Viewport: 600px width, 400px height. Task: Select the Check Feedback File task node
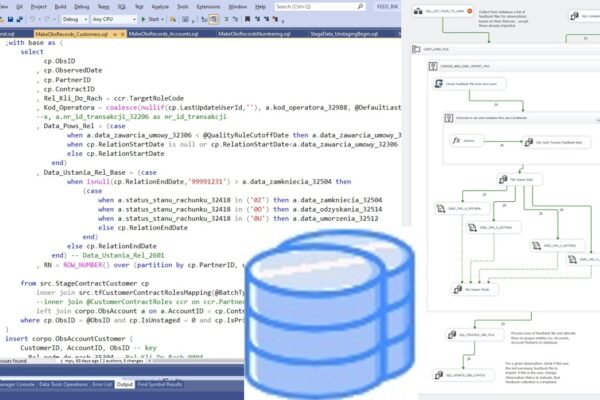click(469, 83)
